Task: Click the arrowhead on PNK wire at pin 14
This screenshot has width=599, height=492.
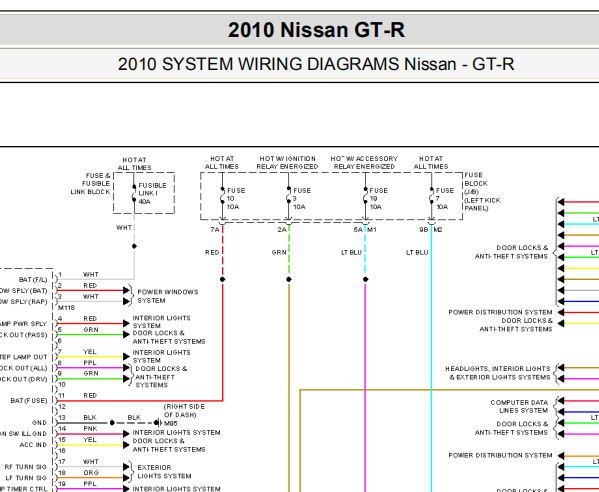Action: [126, 434]
